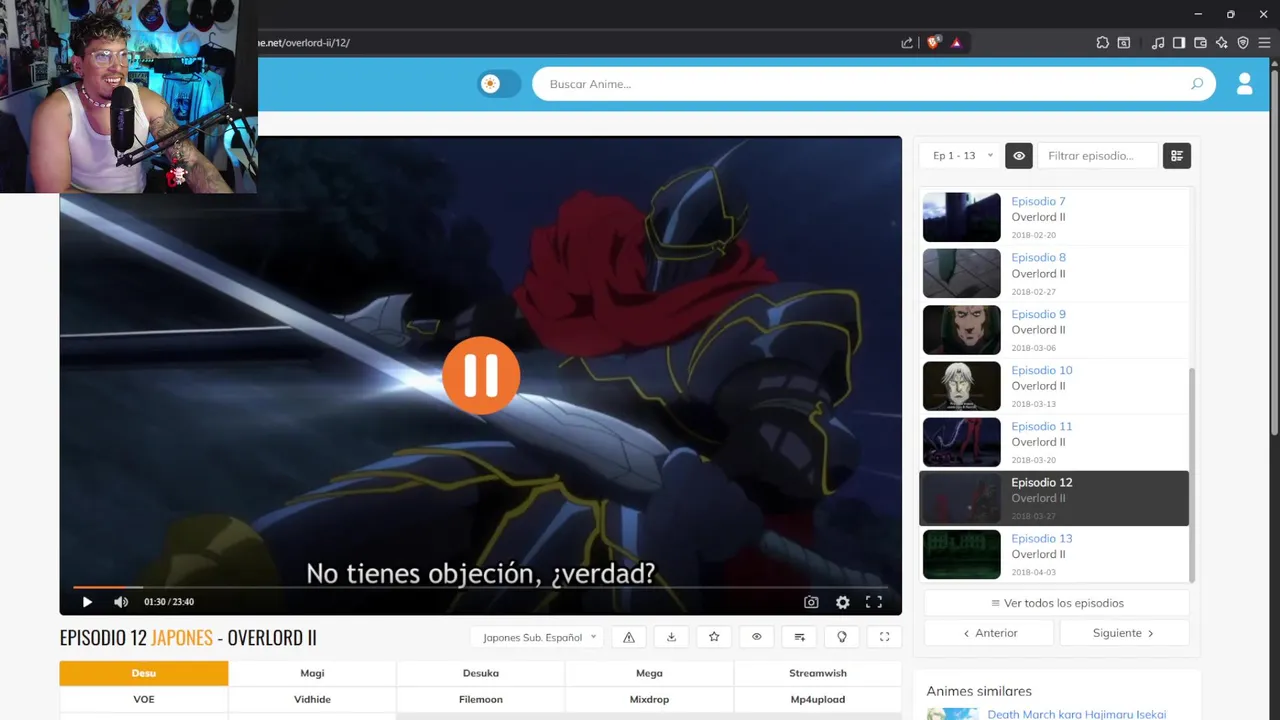Open Brave Rewards triangle icon
1280x720 pixels.
point(956,43)
